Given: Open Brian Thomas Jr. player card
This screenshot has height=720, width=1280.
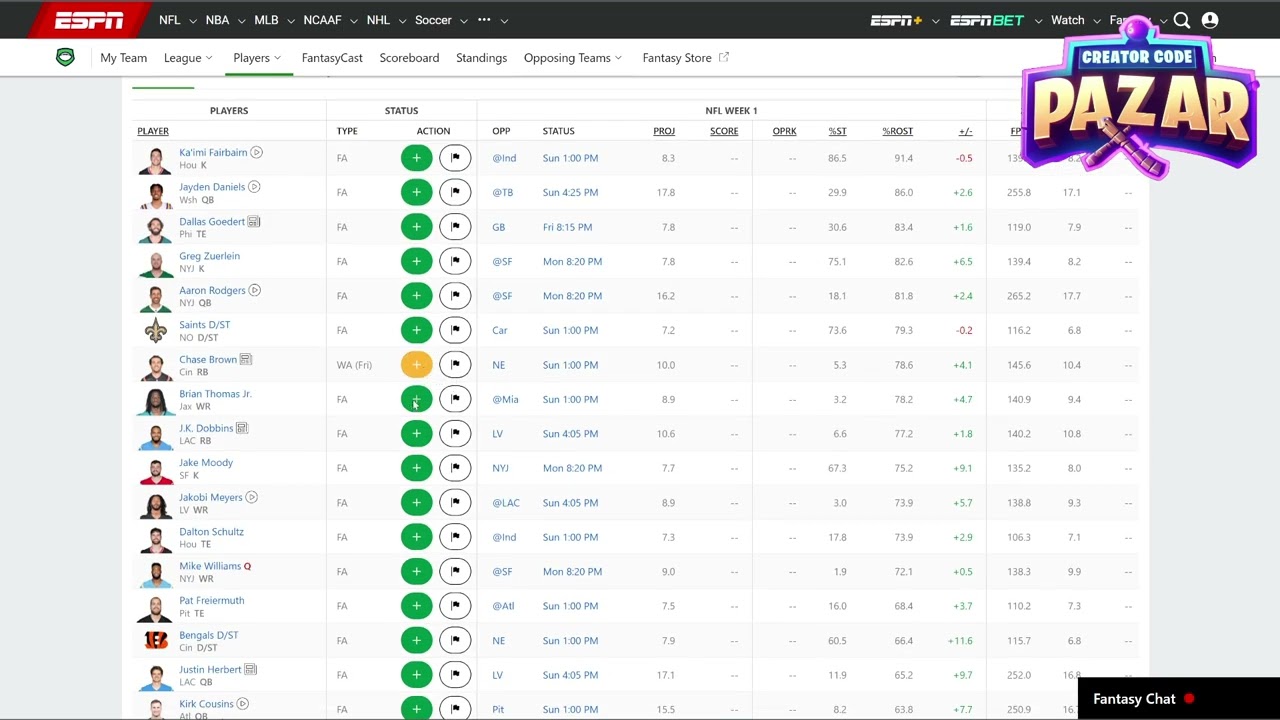Looking at the screenshot, I should point(215,394).
